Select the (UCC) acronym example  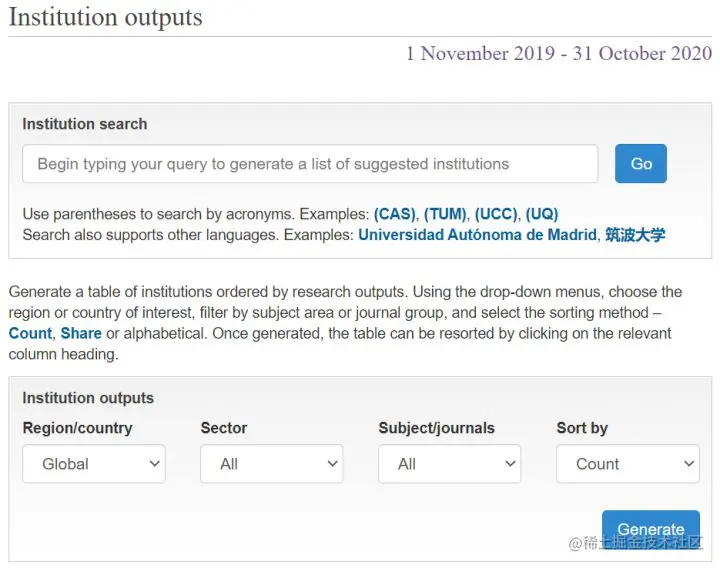[x=496, y=214]
